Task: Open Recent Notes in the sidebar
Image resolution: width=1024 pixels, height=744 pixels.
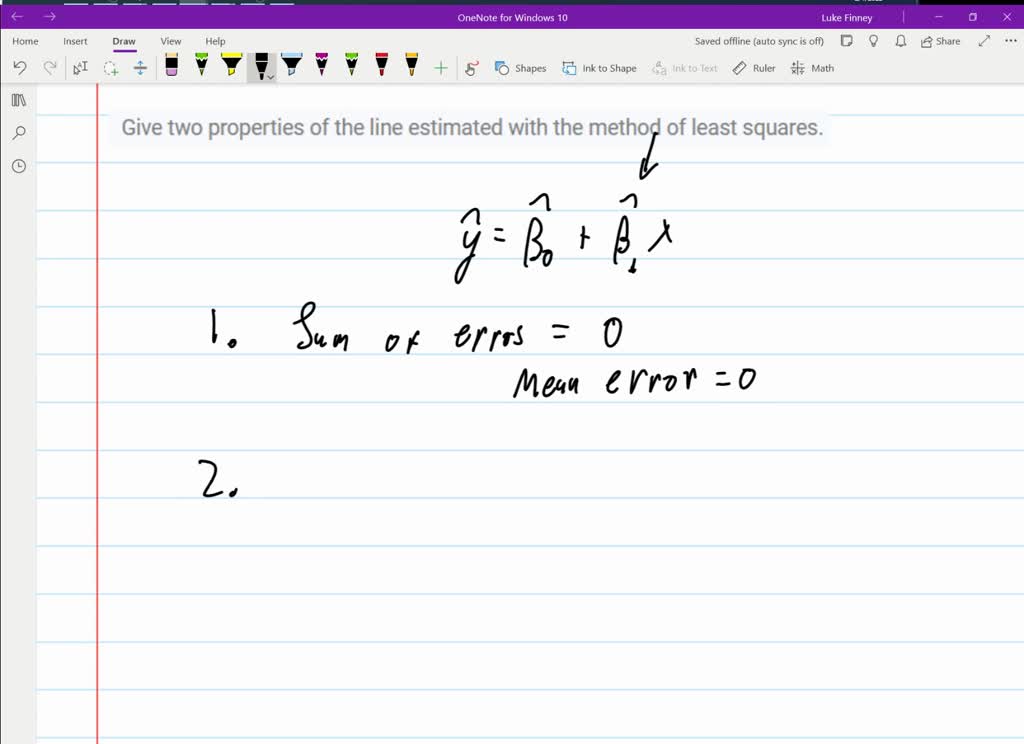Action: (x=18, y=166)
